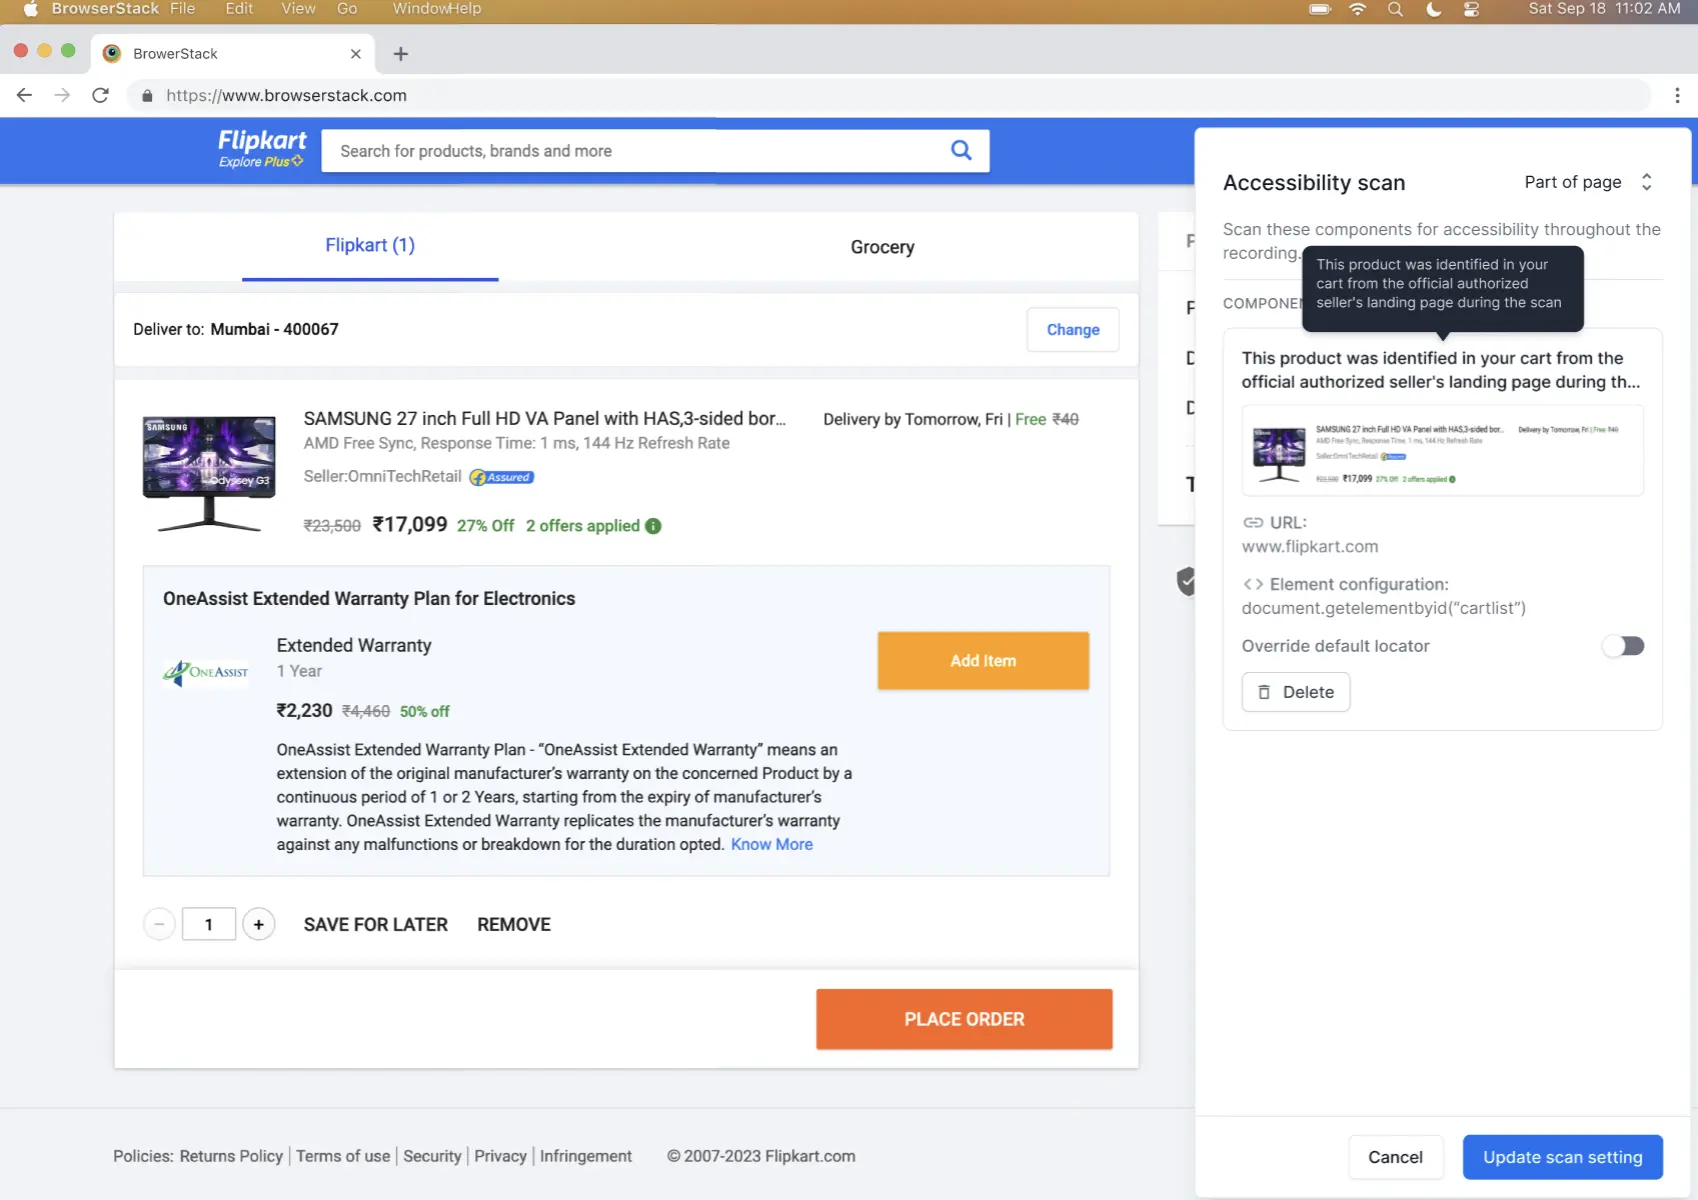Screen dimensions: 1698x1200
Task: Open the View menu in menu bar
Action: [298, 9]
